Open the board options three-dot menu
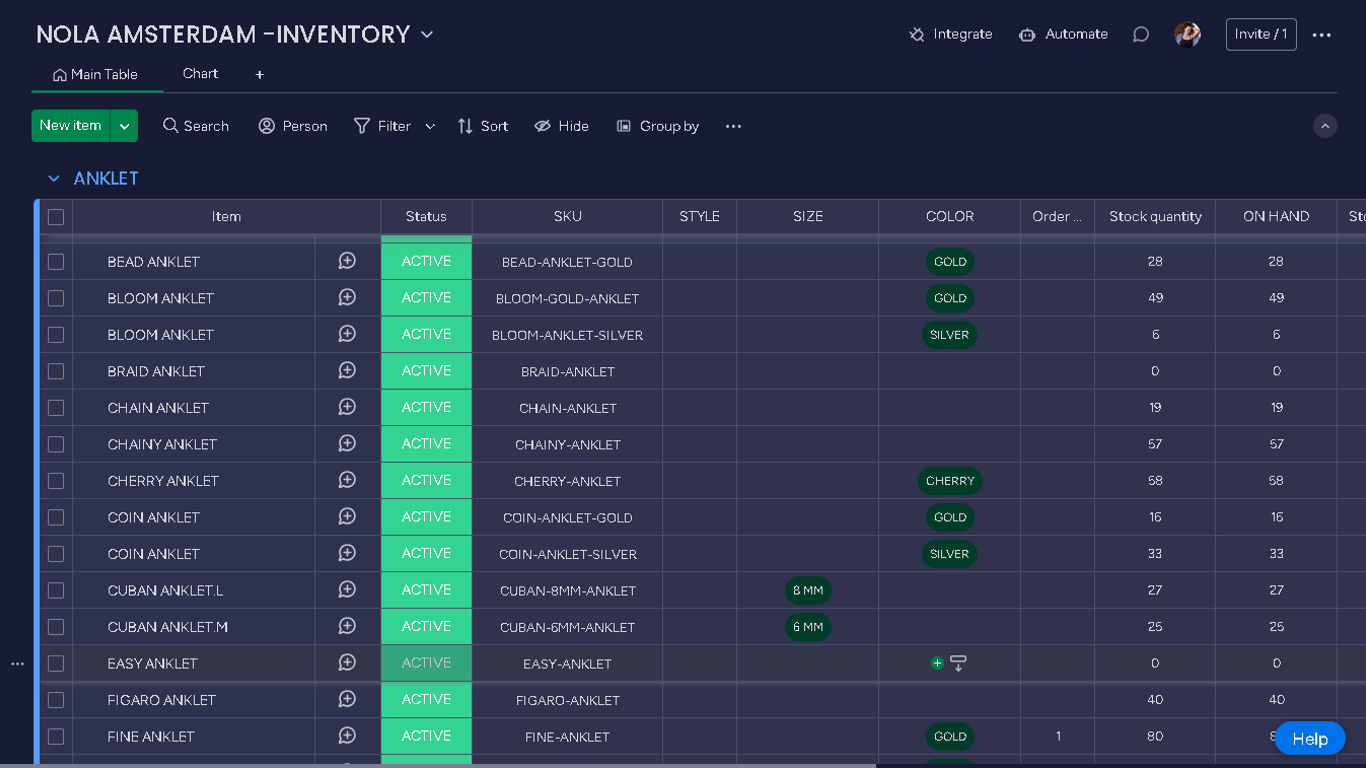Screen dimensions: 1366x768 click(x=1322, y=35)
